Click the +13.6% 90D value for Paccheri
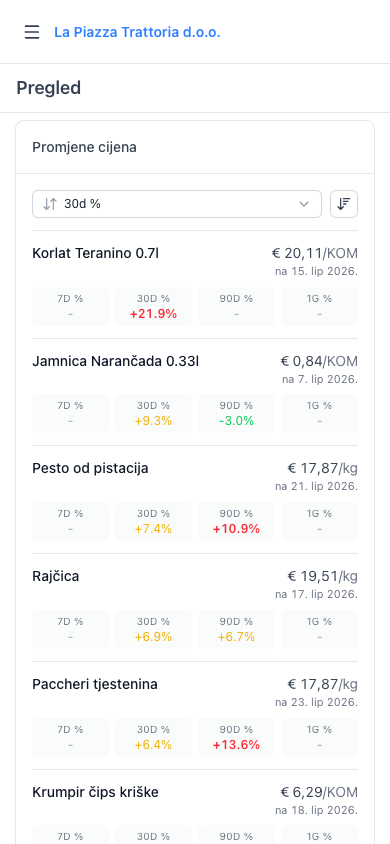Viewport: 390px width, 844px height. point(236,745)
